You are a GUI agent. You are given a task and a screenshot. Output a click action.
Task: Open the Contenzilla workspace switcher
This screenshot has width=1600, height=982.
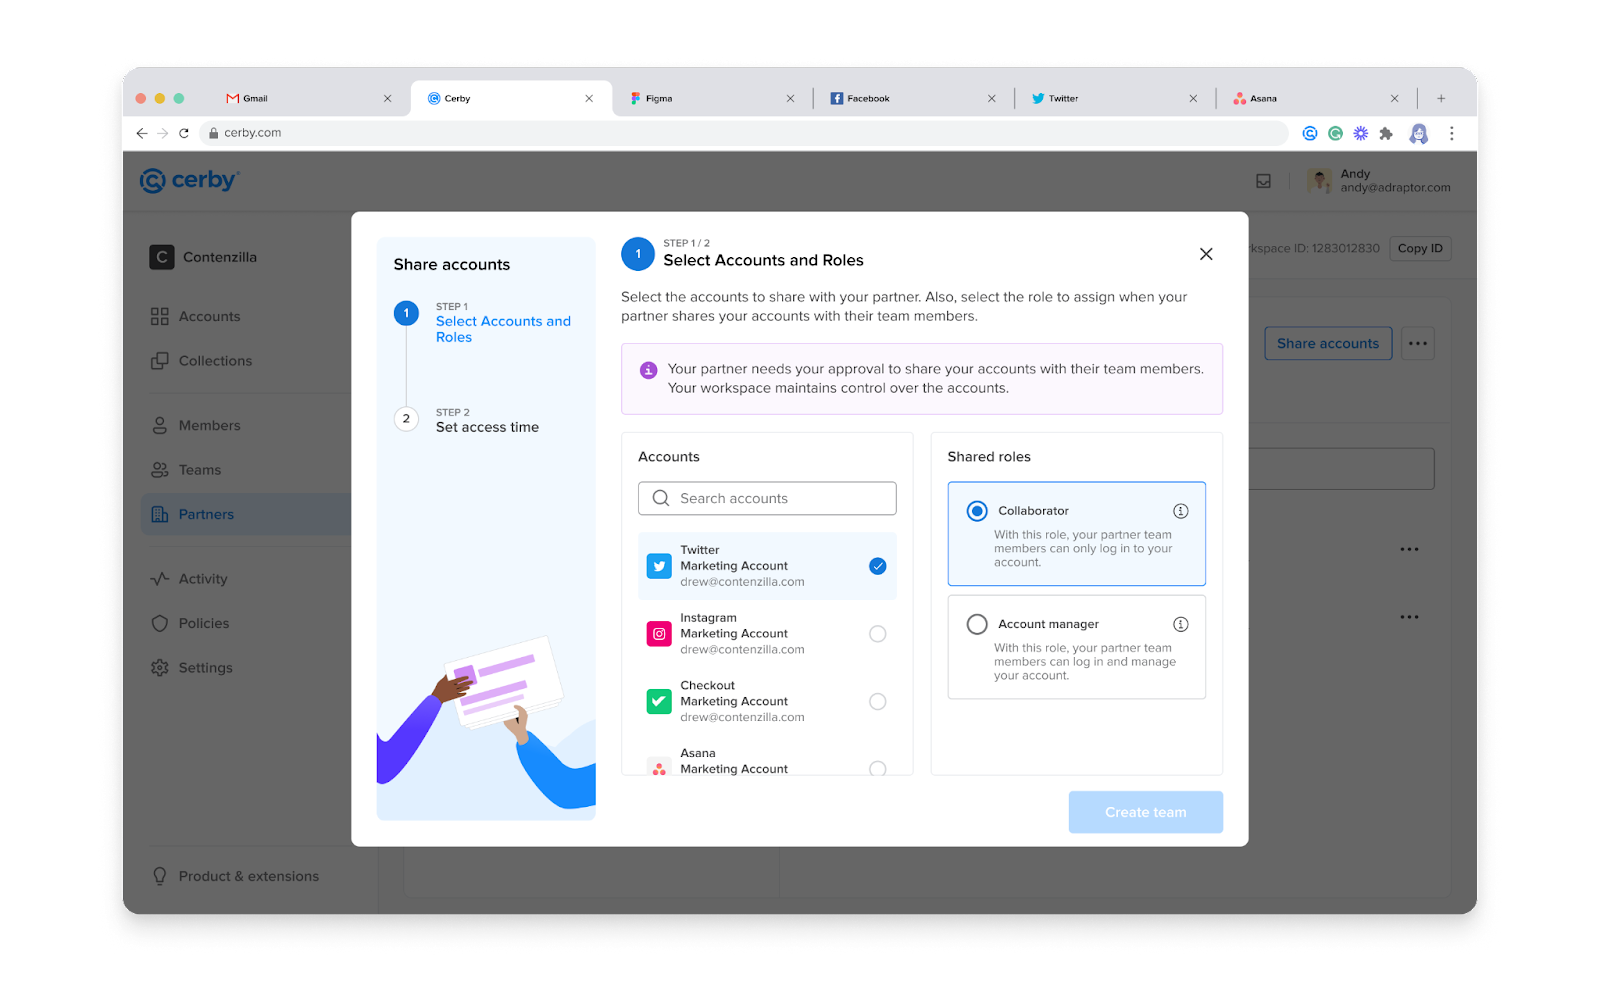204,257
